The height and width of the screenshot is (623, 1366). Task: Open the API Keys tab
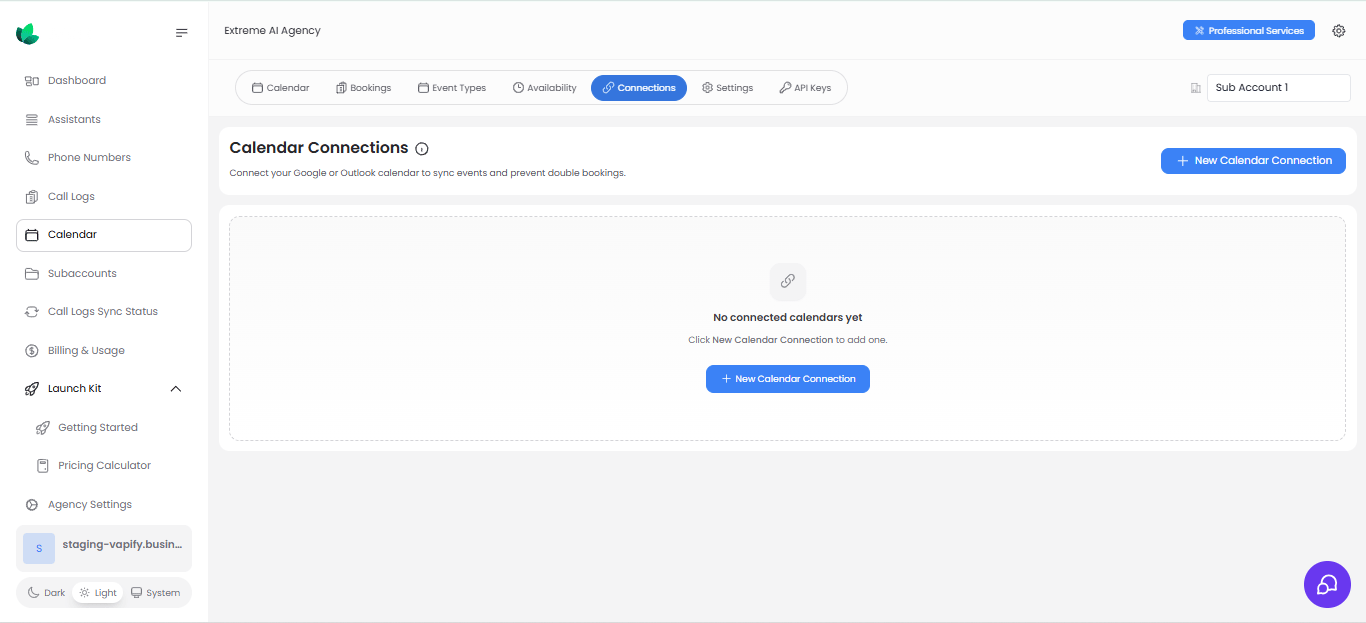click(x=805, y=88)
